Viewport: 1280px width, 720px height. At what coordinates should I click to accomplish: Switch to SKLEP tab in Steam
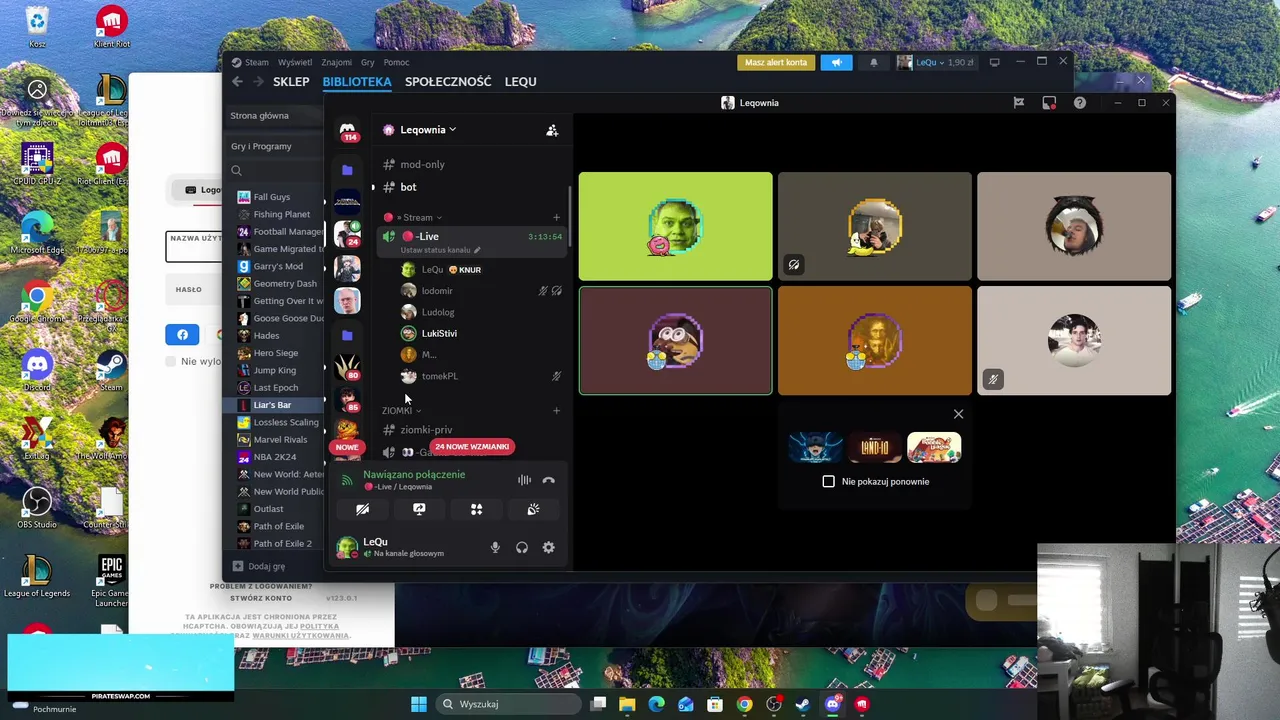pos(291,82)
